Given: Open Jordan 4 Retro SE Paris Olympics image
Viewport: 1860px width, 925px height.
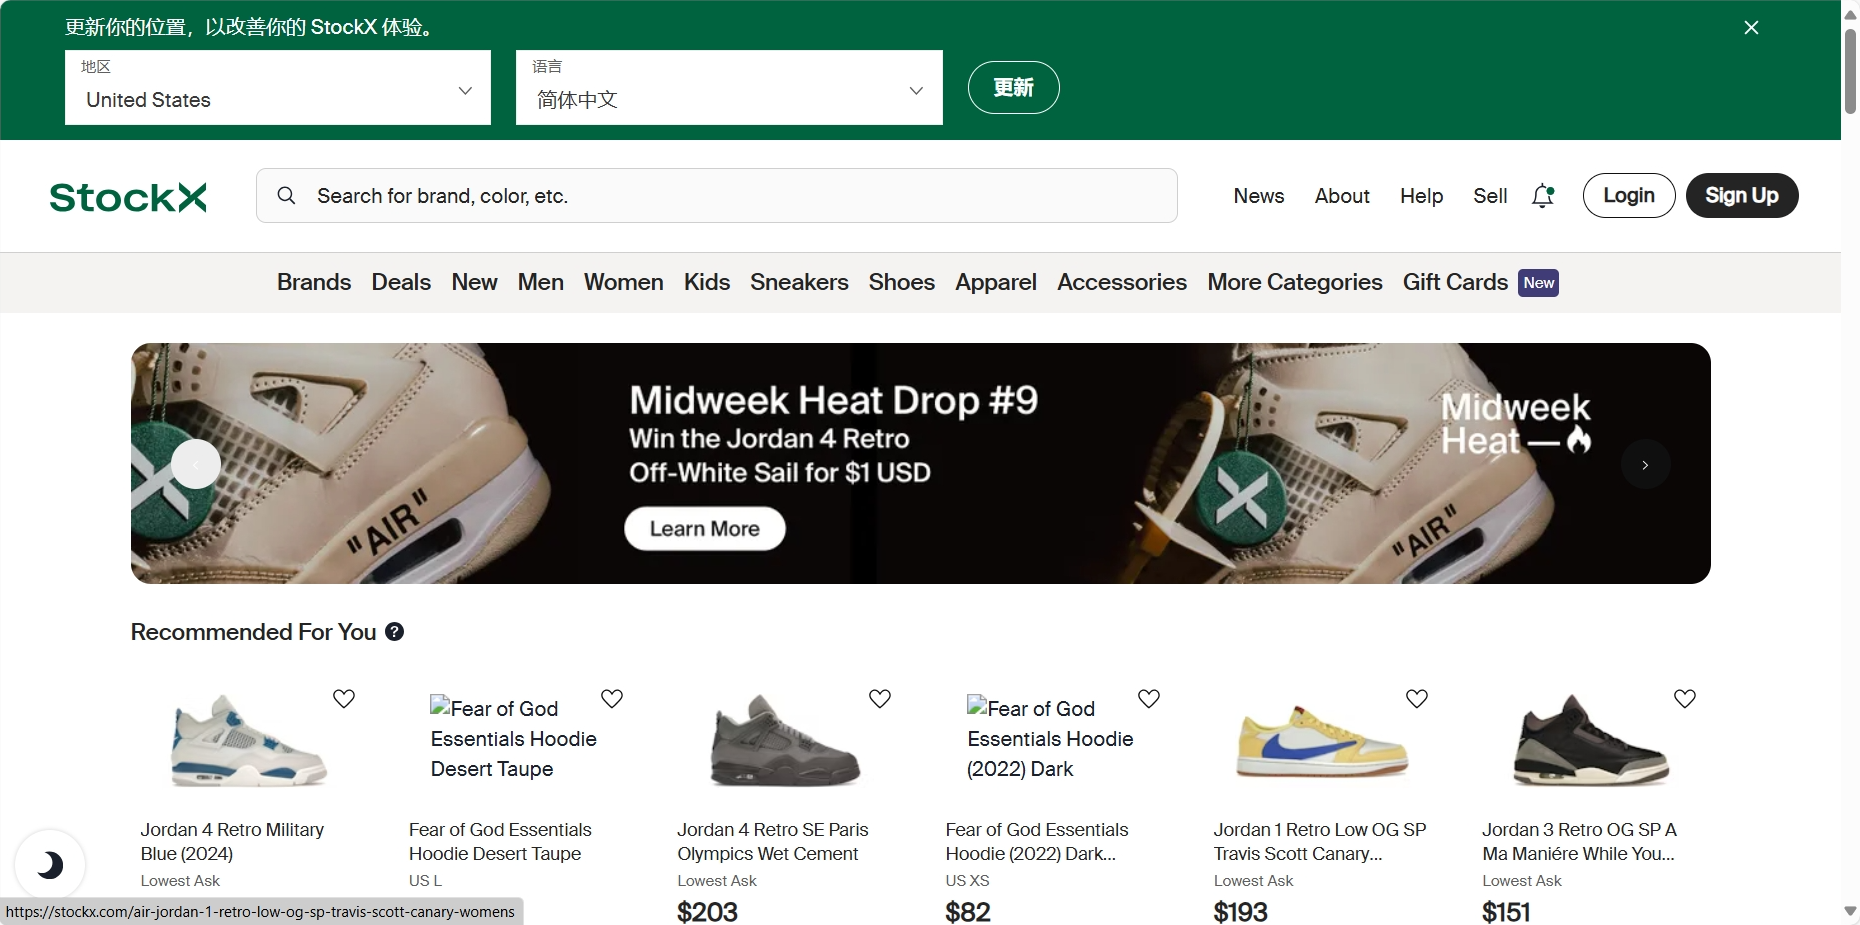Looking at the screenshot, I should tap(785, 741).
